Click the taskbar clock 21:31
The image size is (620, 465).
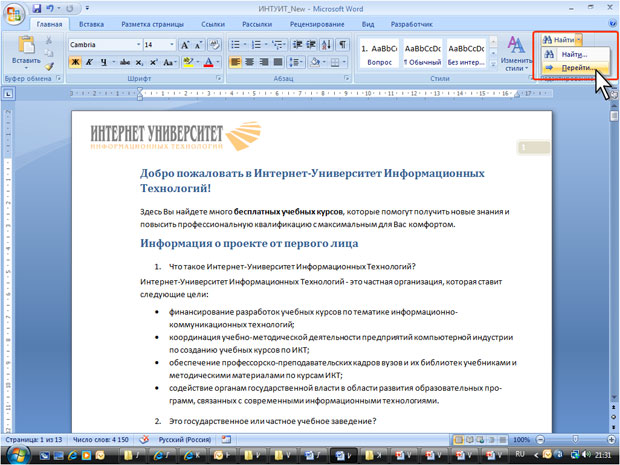click(x=603, y=455)
